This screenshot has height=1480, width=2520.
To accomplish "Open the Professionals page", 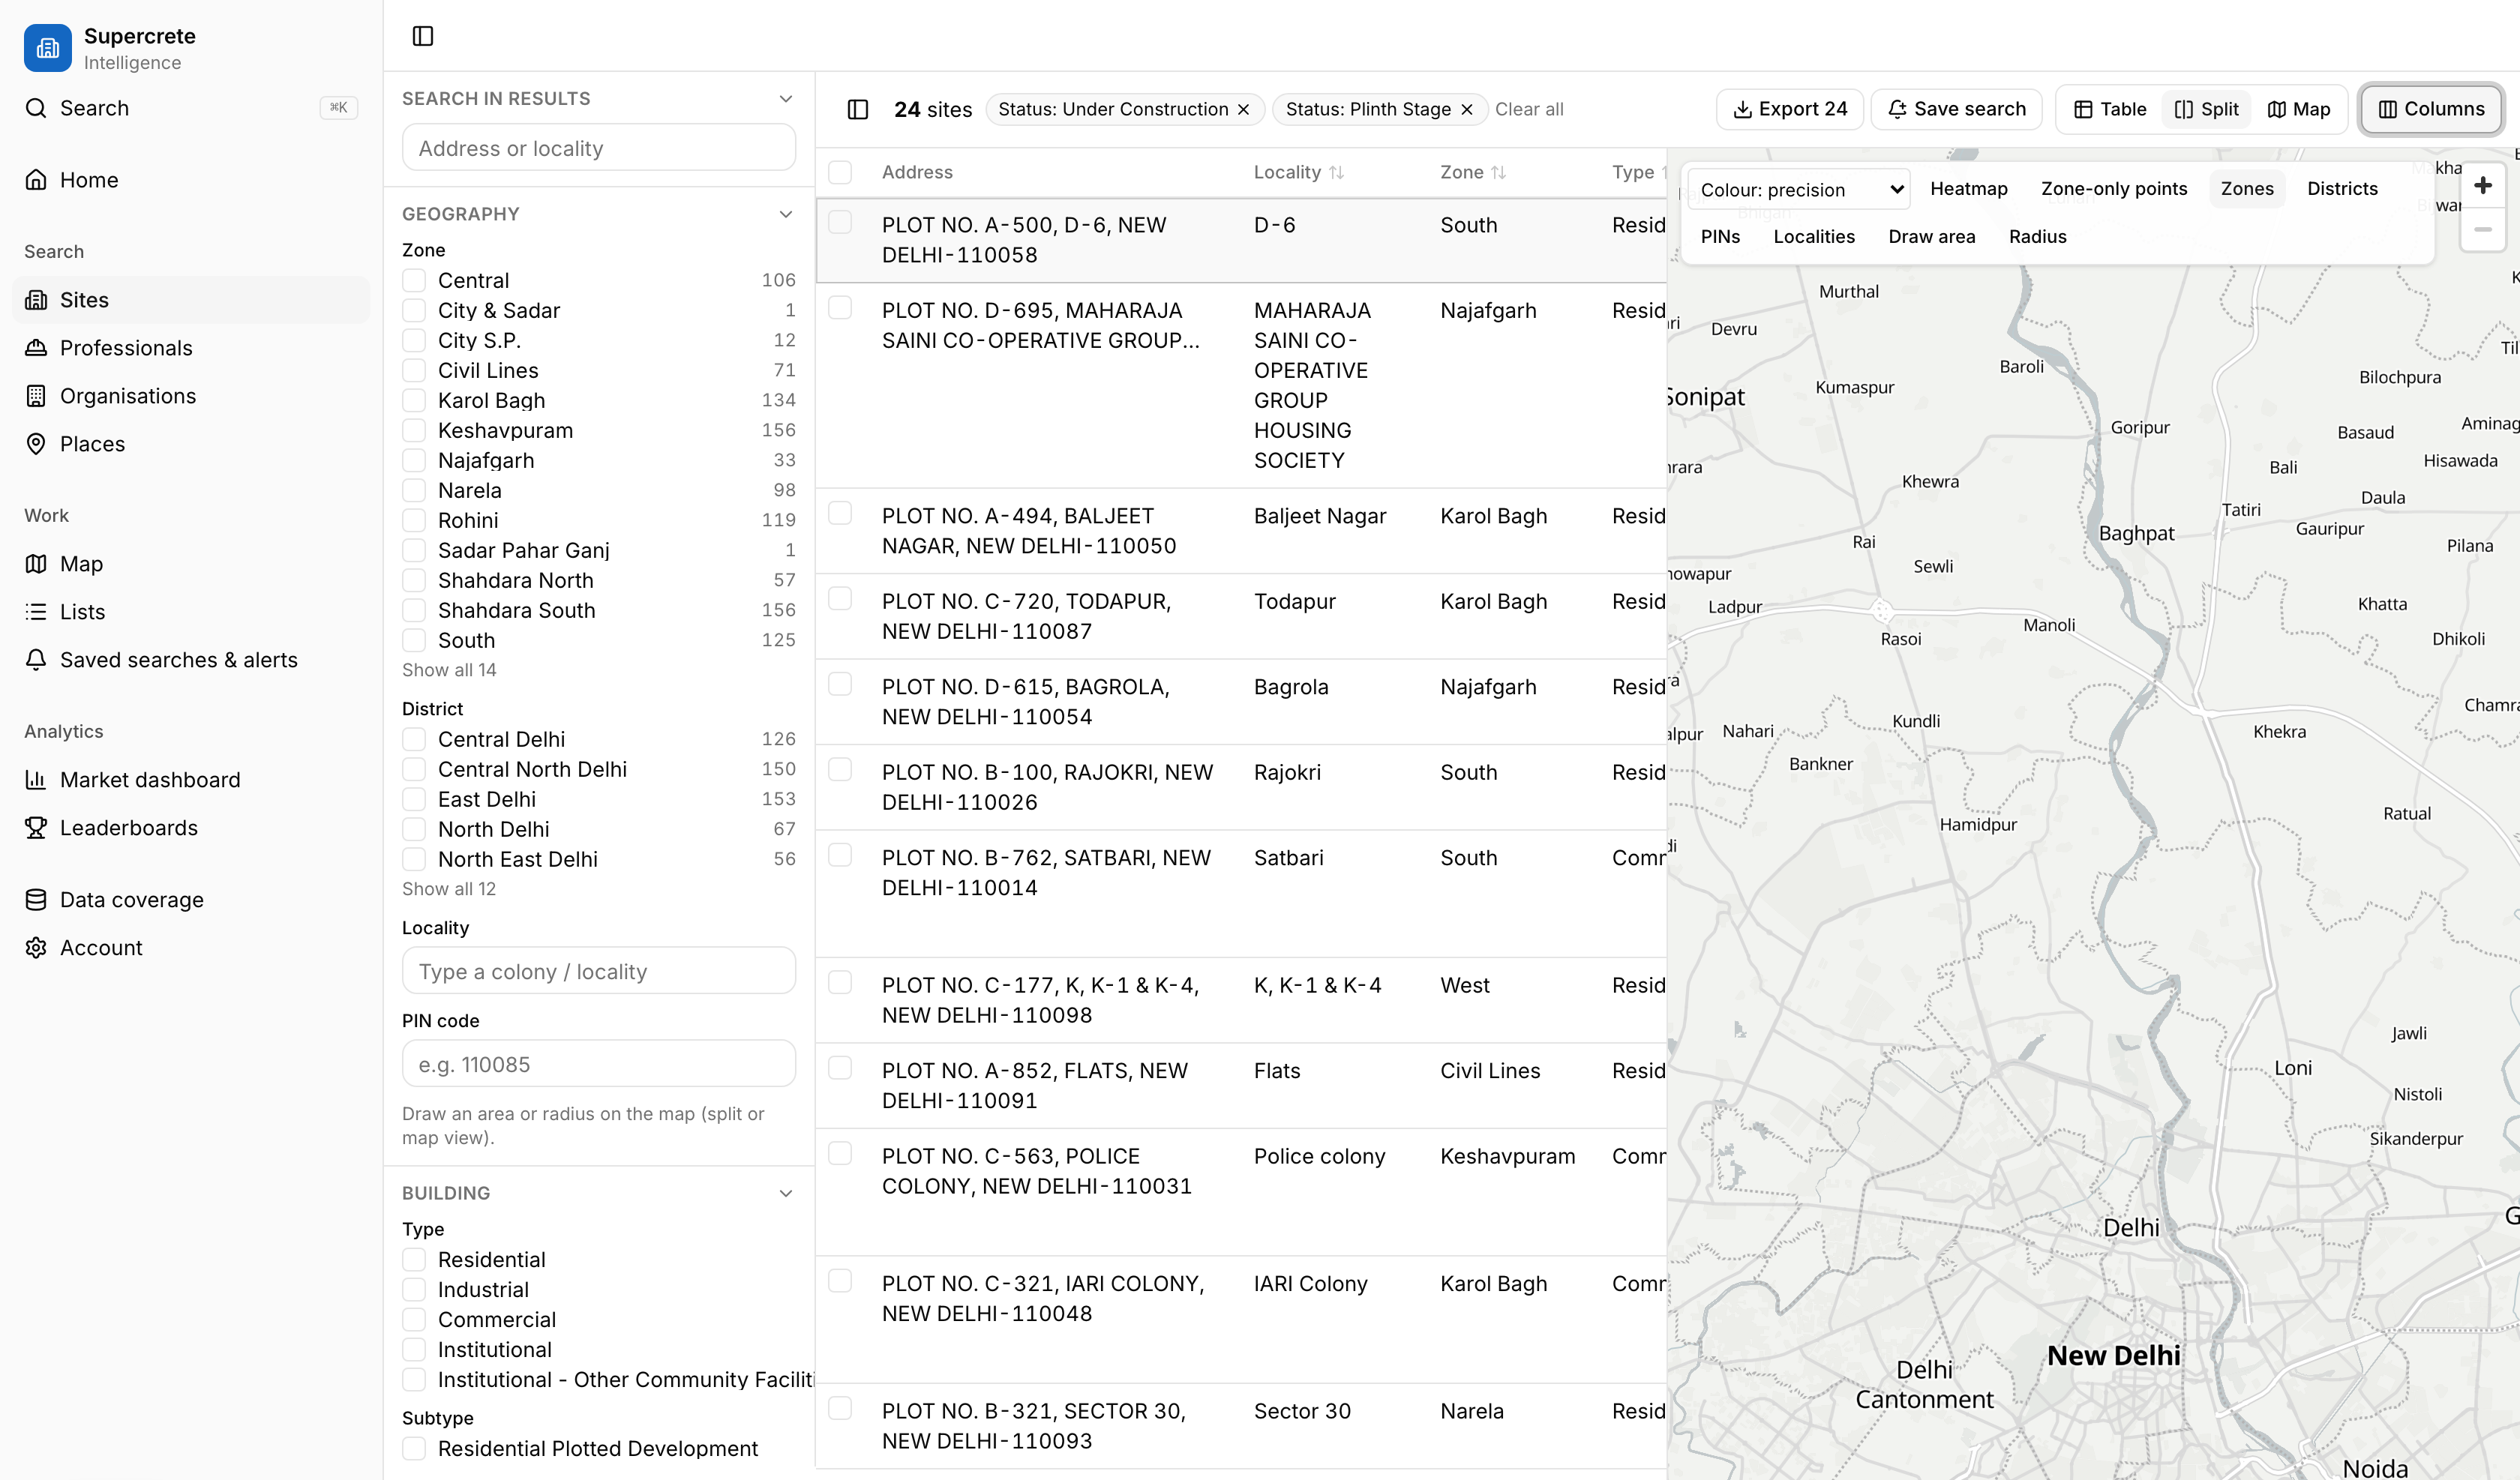I will pyautogui.click(x=190, y=348).
